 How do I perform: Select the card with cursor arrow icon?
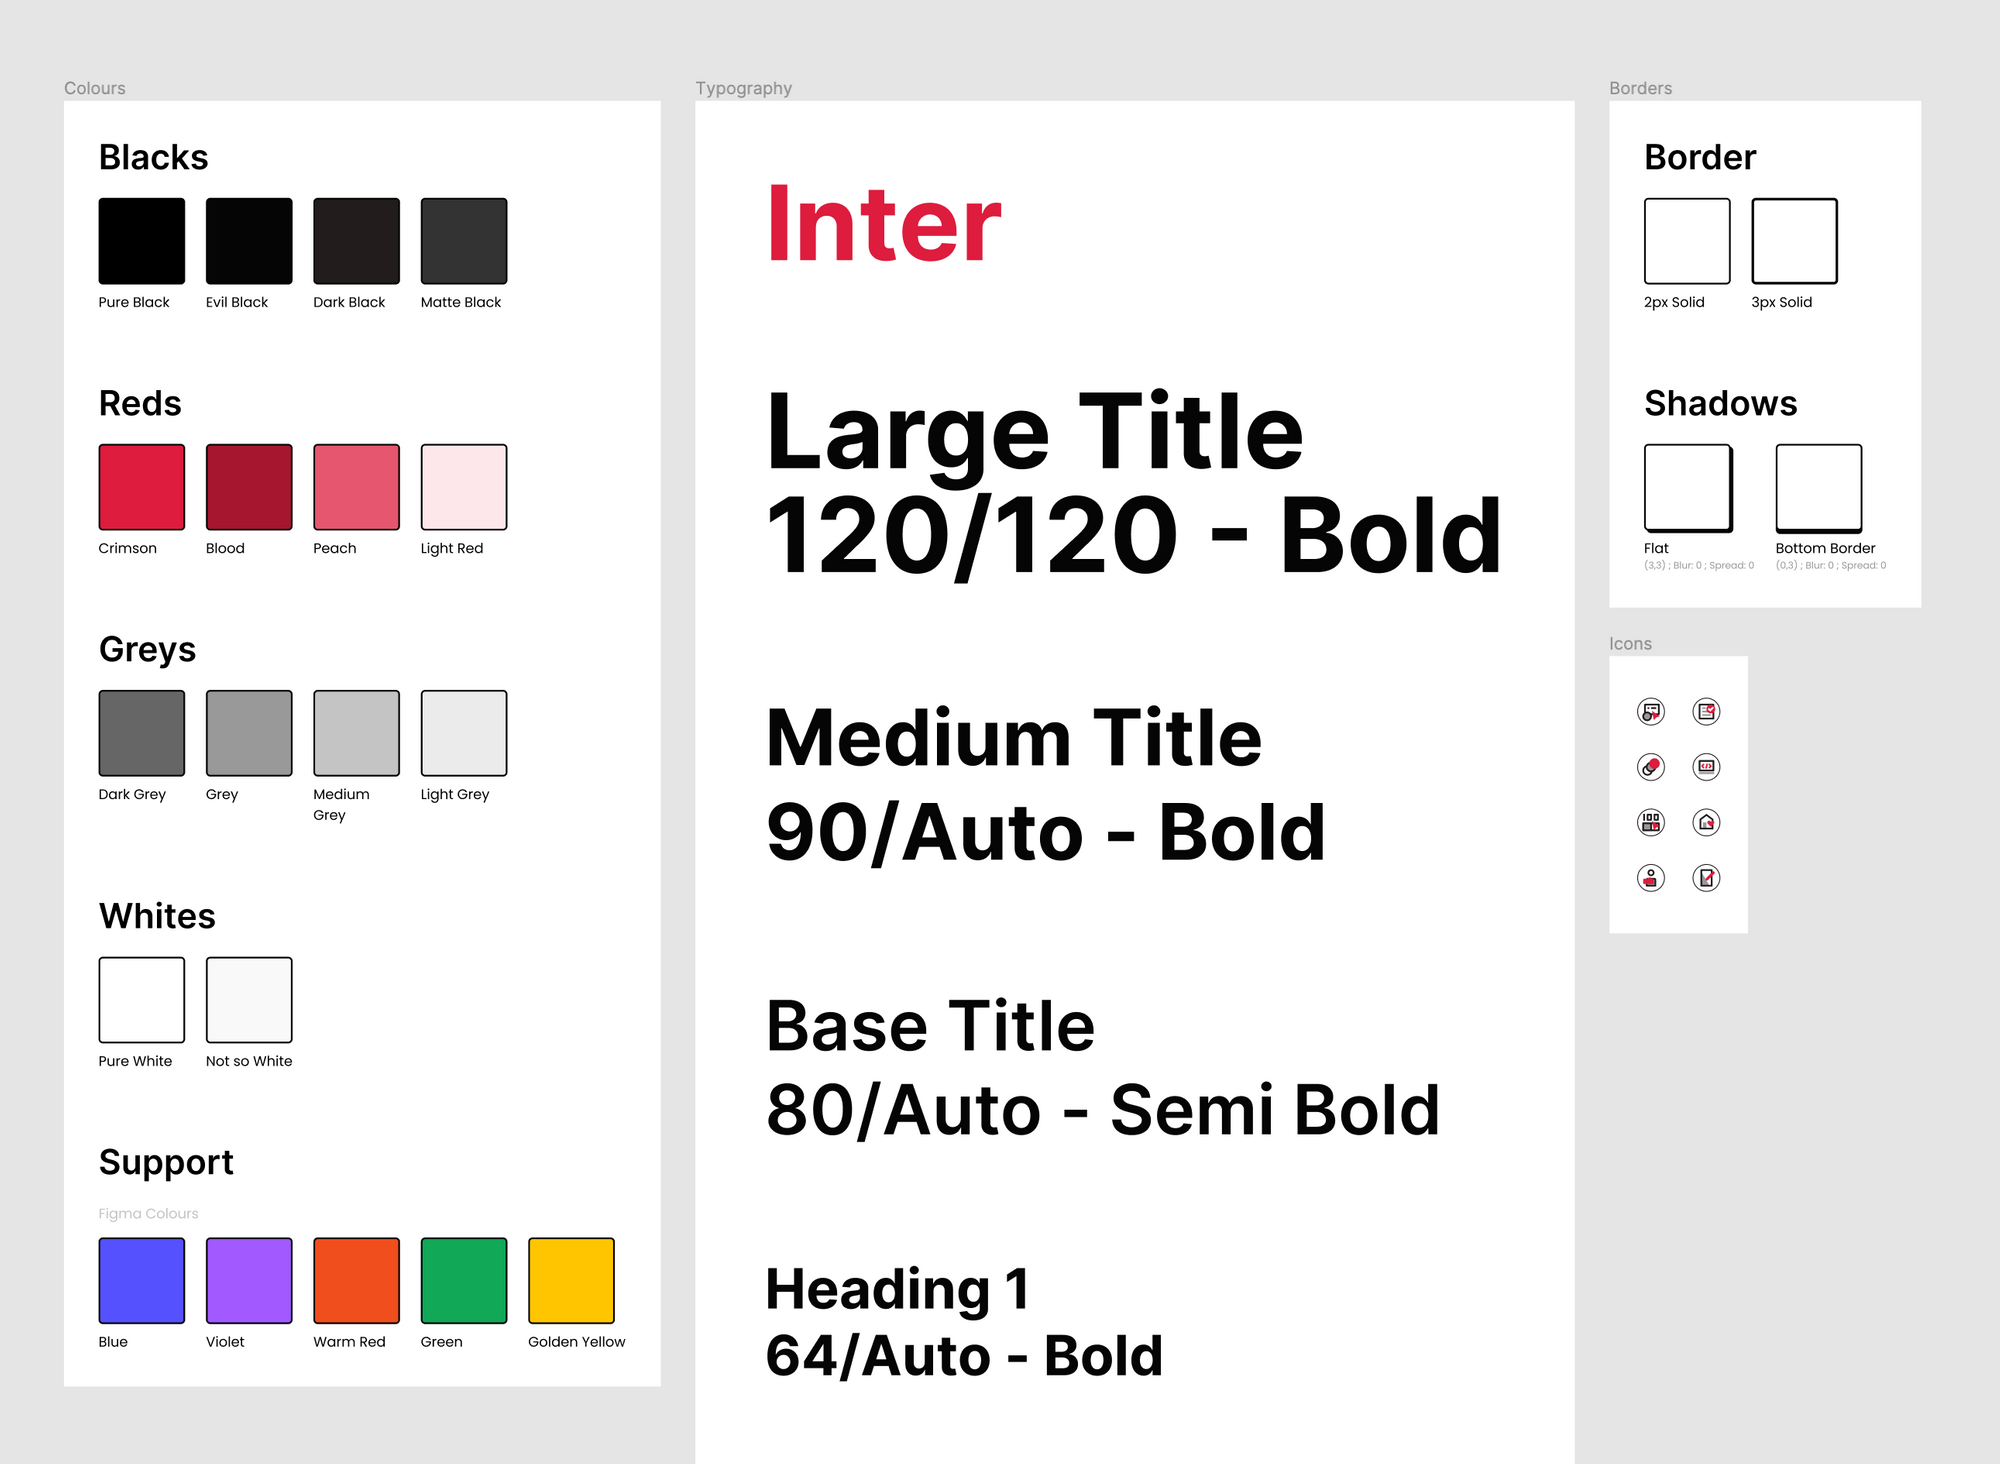[x=1651, y=712]
